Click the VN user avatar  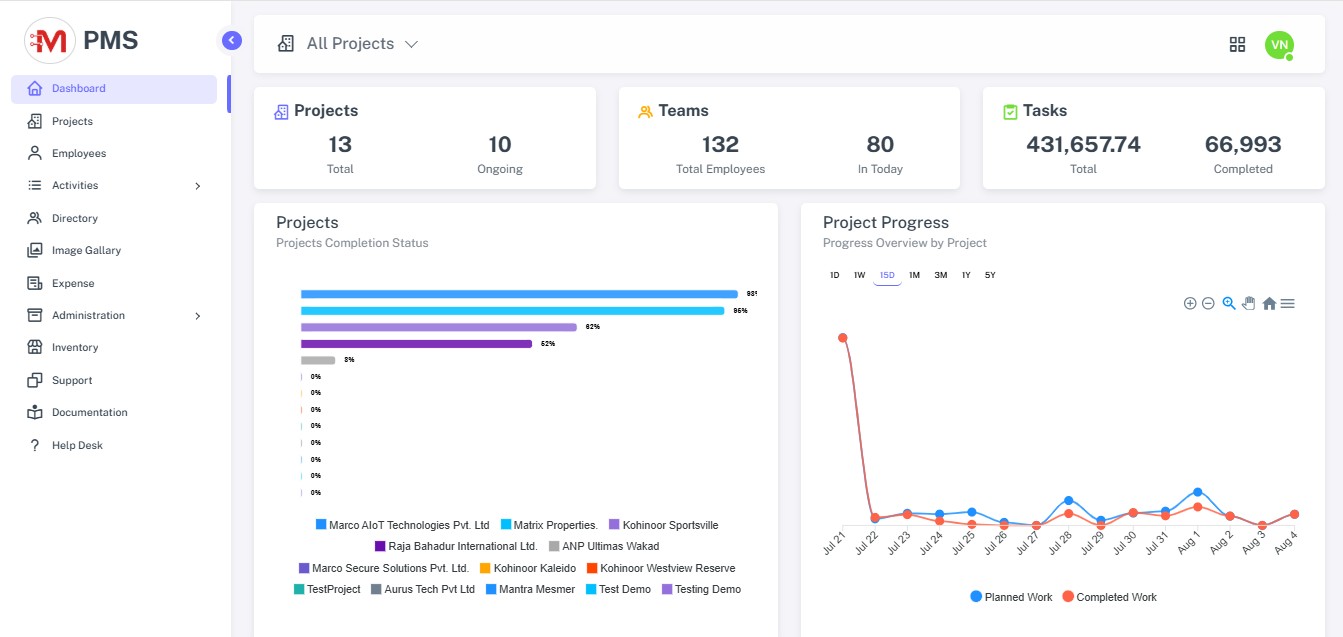point(1279,44)
